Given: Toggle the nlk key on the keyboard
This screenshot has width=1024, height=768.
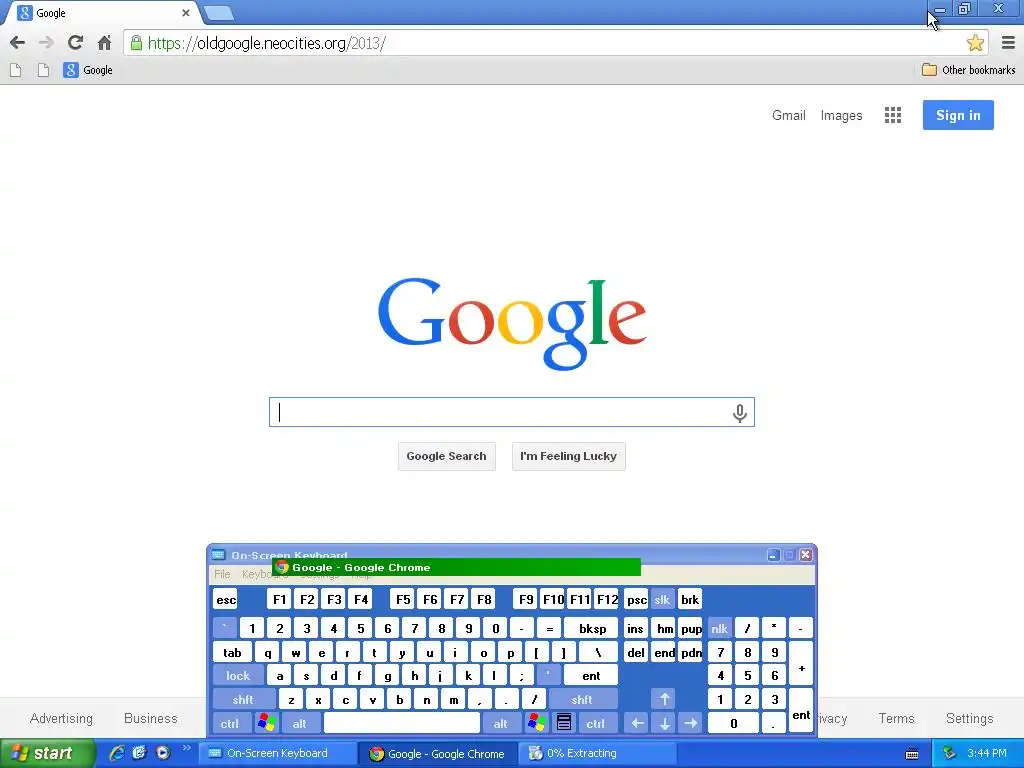Looking at the screenshot, I should coord(720,628).
